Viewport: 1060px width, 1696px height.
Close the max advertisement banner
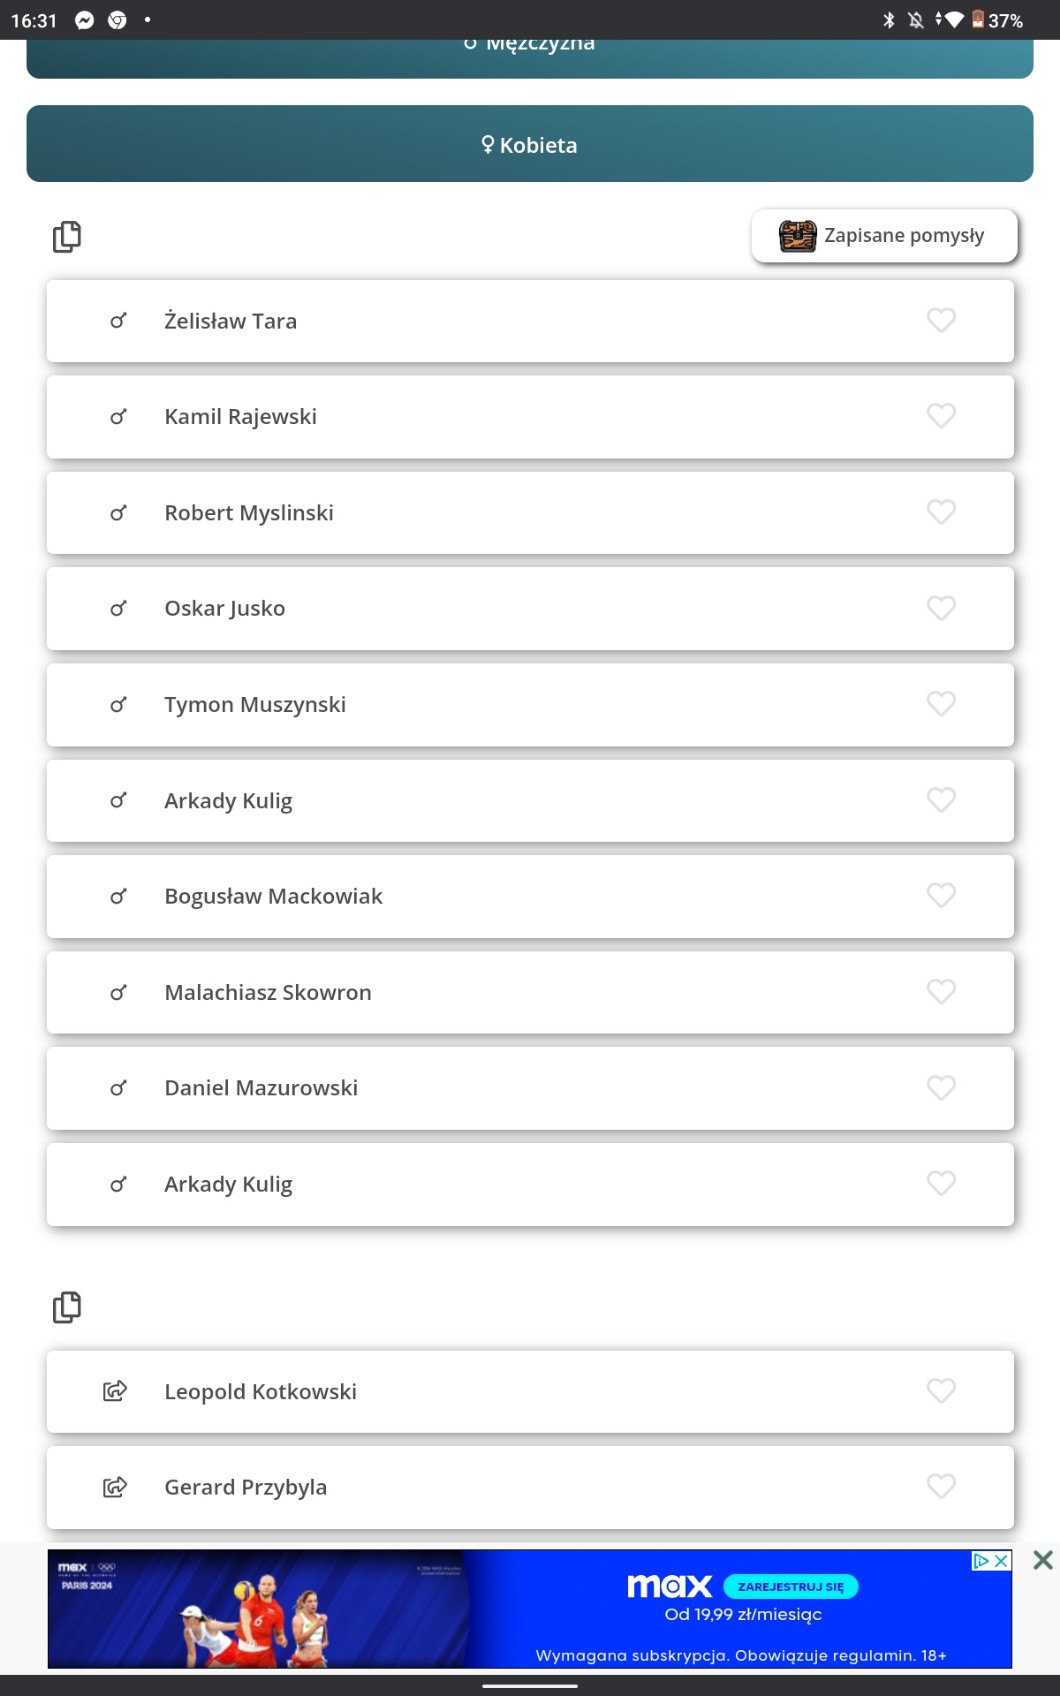(1042, 1560)
